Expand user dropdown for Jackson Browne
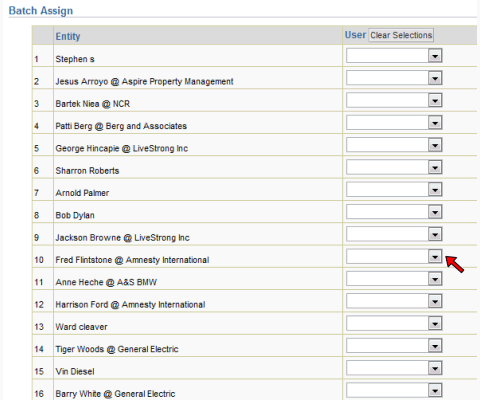This screenshot has width=480, height=400. 394,234
